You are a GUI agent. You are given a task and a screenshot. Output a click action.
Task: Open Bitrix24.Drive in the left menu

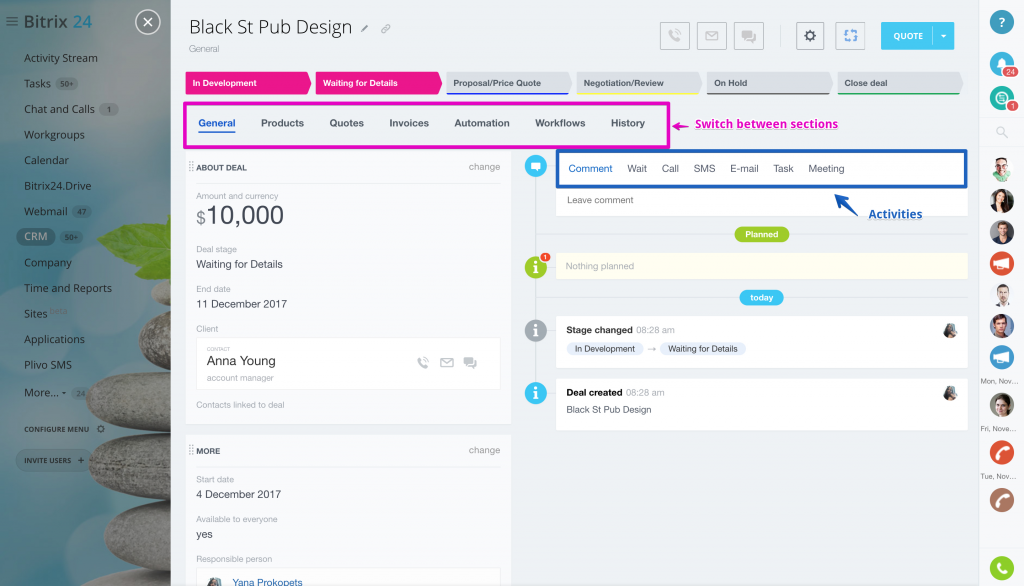(x=57, y=186)
